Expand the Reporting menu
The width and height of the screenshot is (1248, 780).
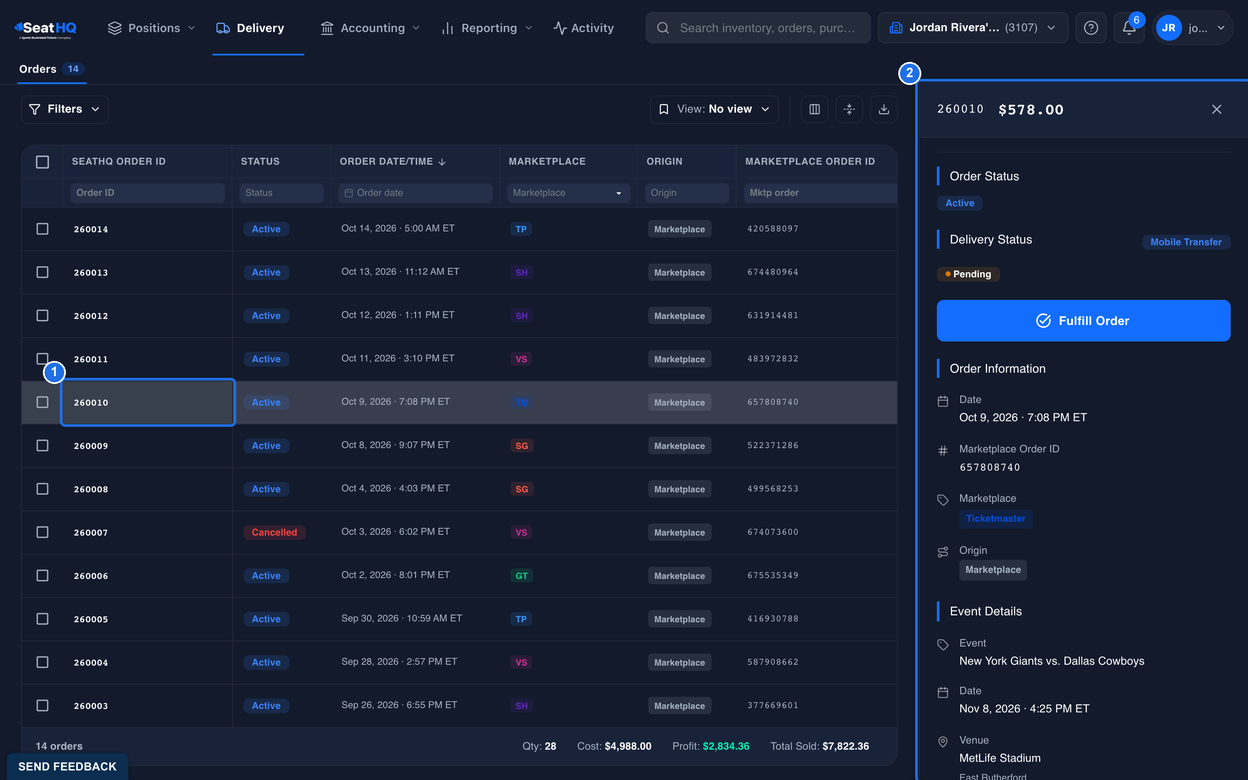pos(487,28)
